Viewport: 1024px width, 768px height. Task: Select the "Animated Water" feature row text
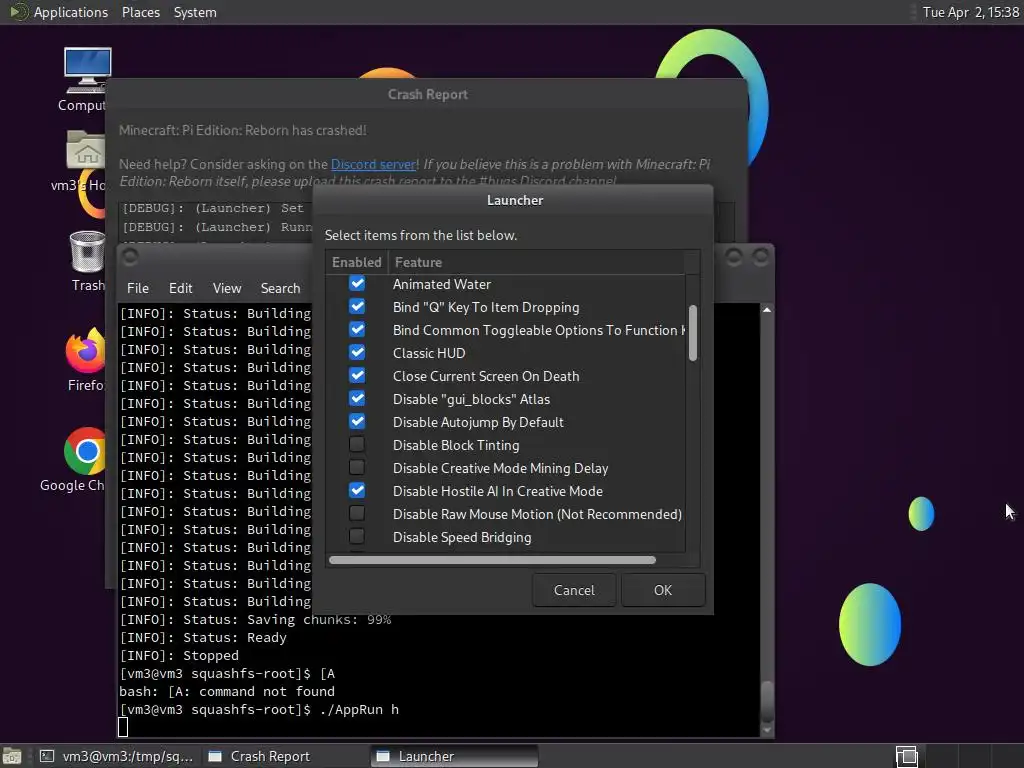(x=441, y=284)
